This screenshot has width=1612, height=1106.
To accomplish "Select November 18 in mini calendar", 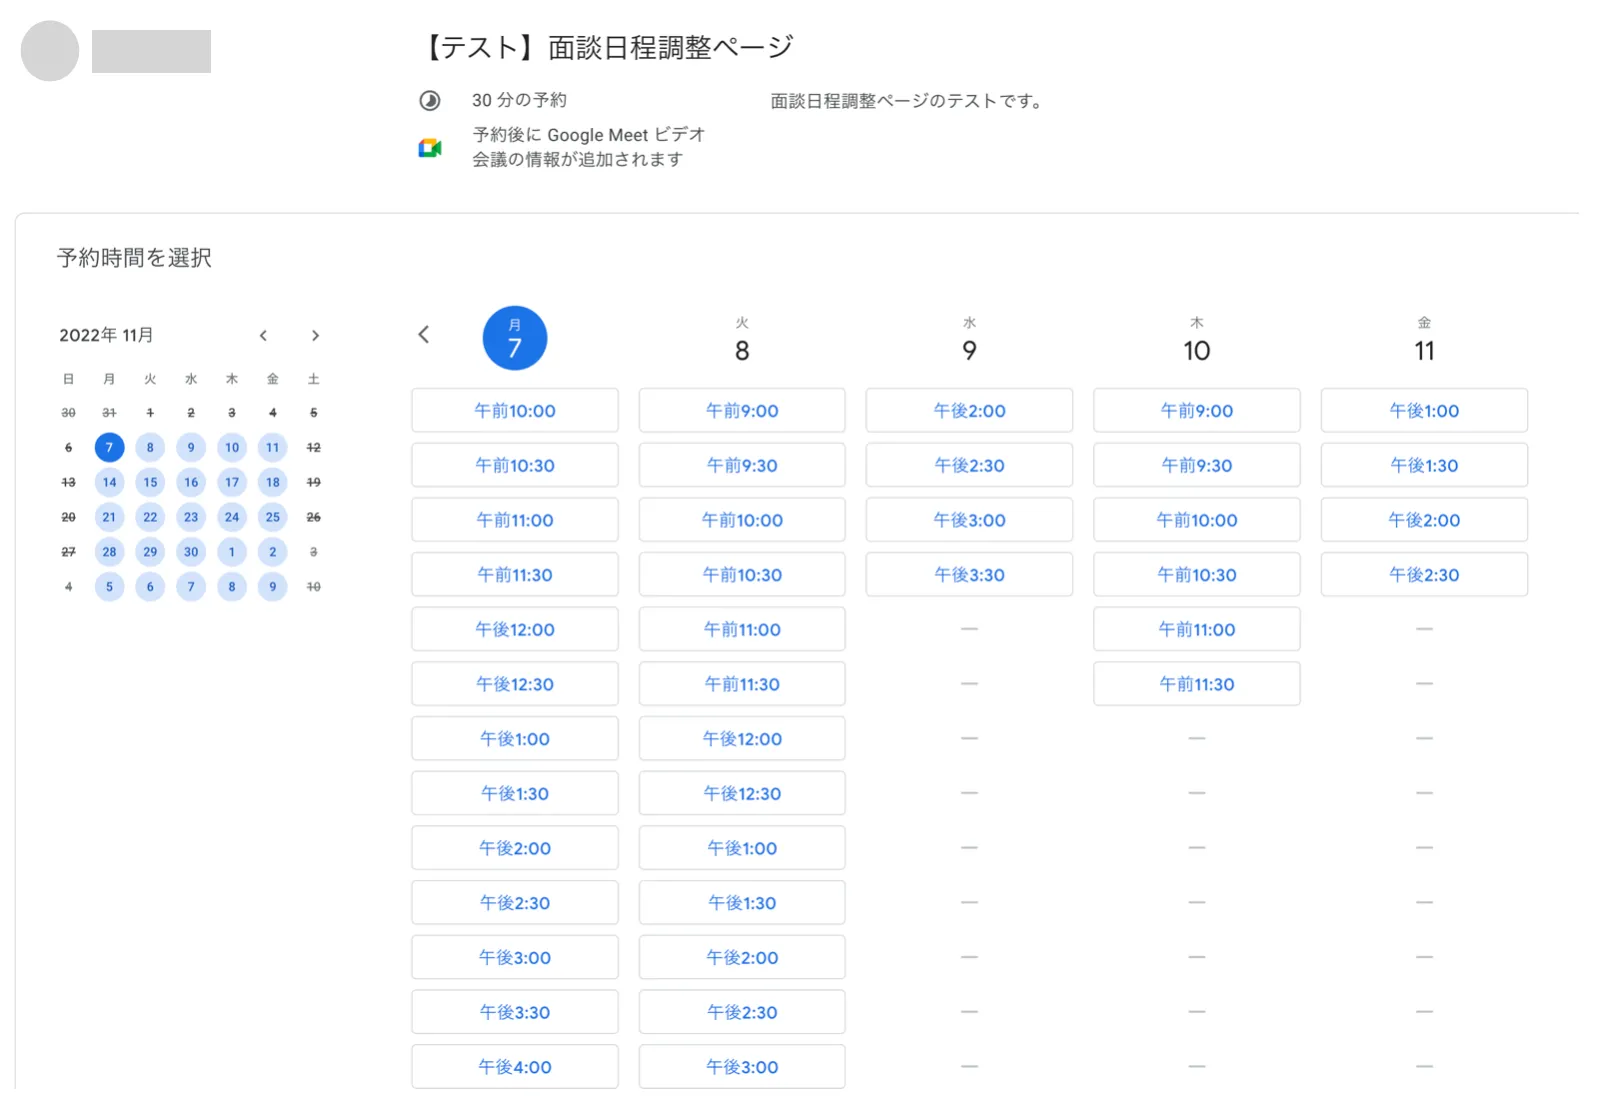I will (273, 482).
